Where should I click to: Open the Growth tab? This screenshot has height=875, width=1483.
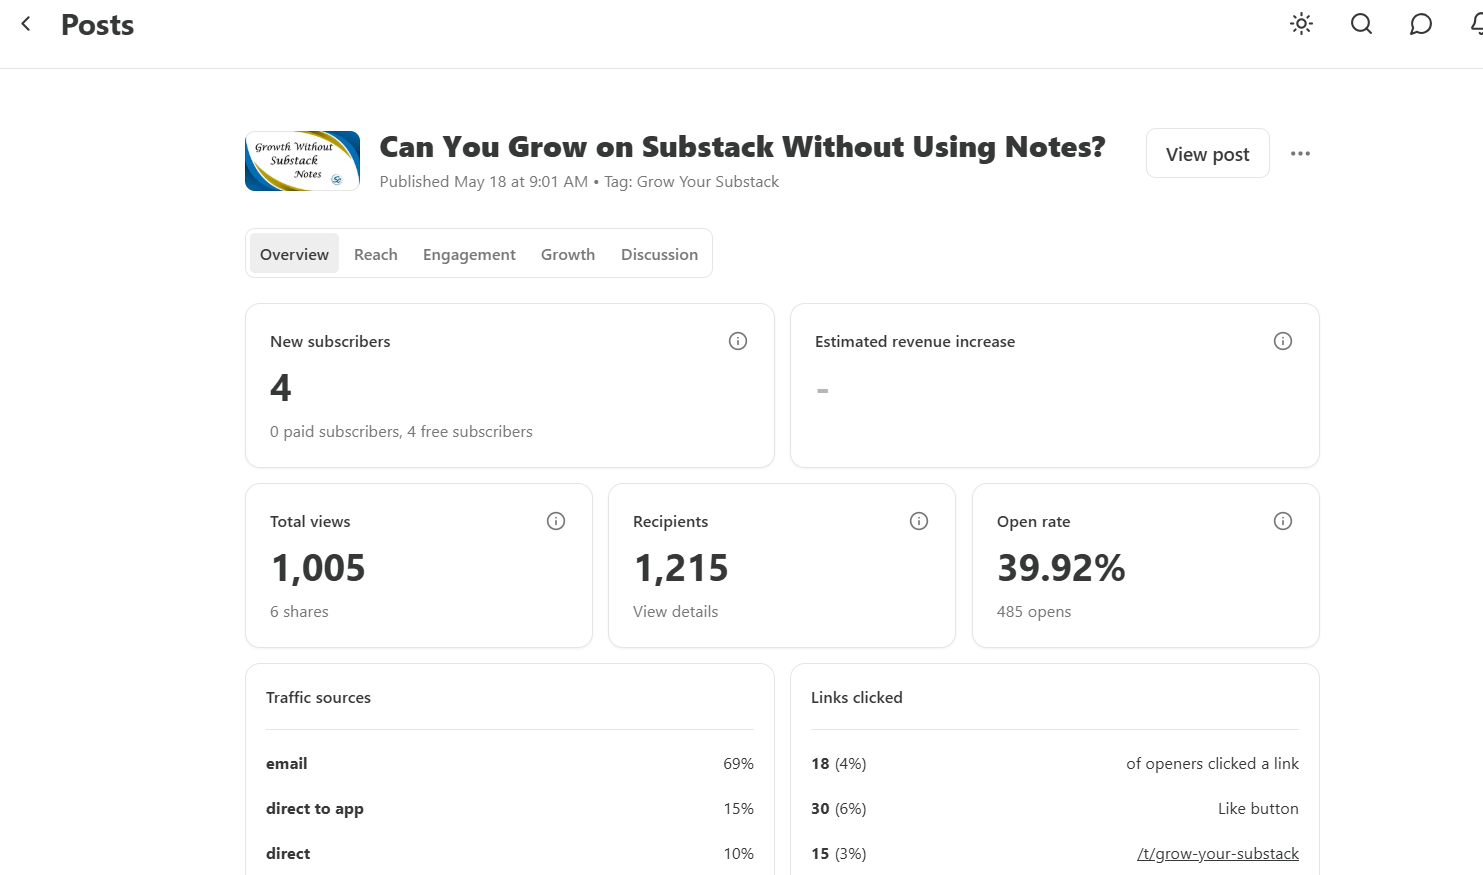[x=568, y=254]
